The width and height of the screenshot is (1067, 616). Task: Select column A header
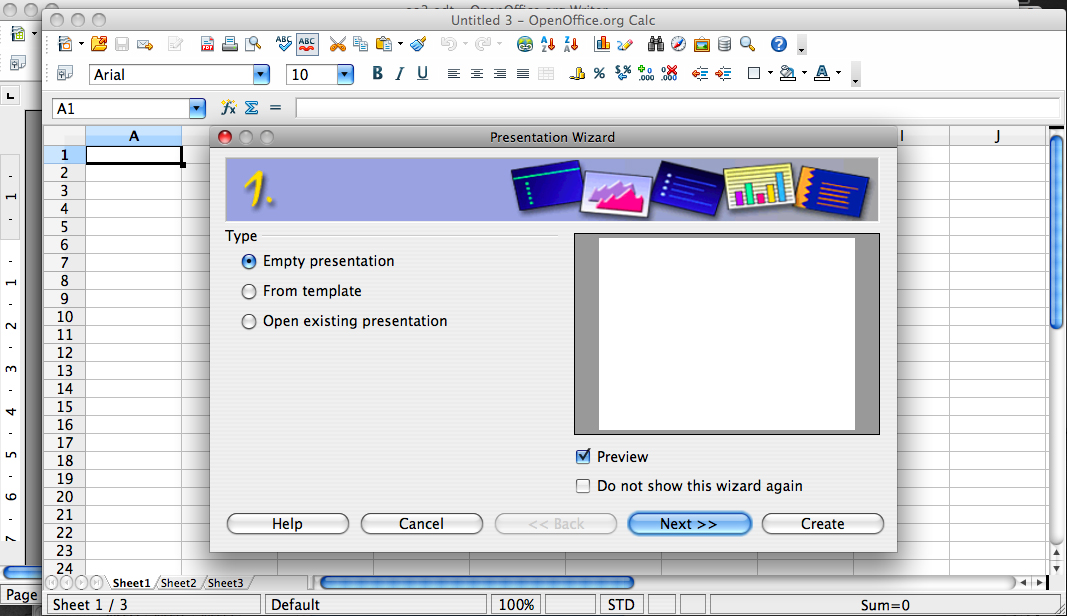(133, 136)
